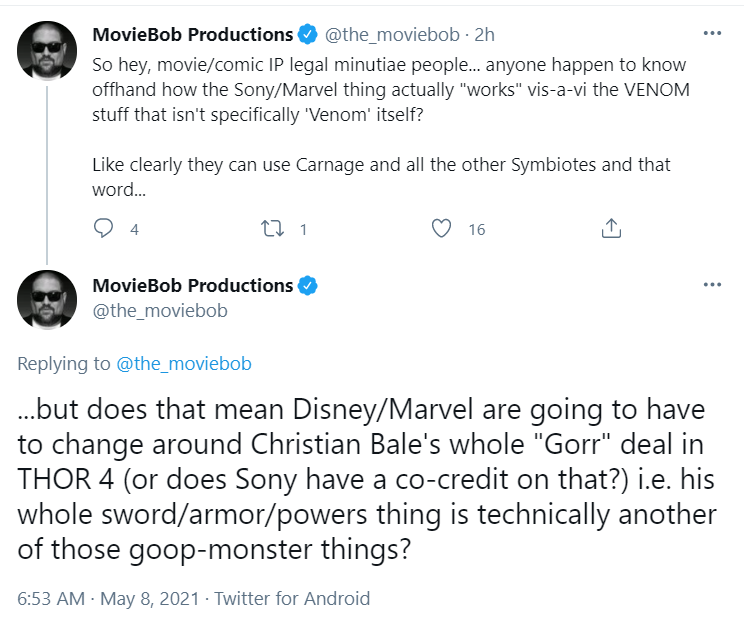Click the reply icon on first tweet

click(103, 228)
